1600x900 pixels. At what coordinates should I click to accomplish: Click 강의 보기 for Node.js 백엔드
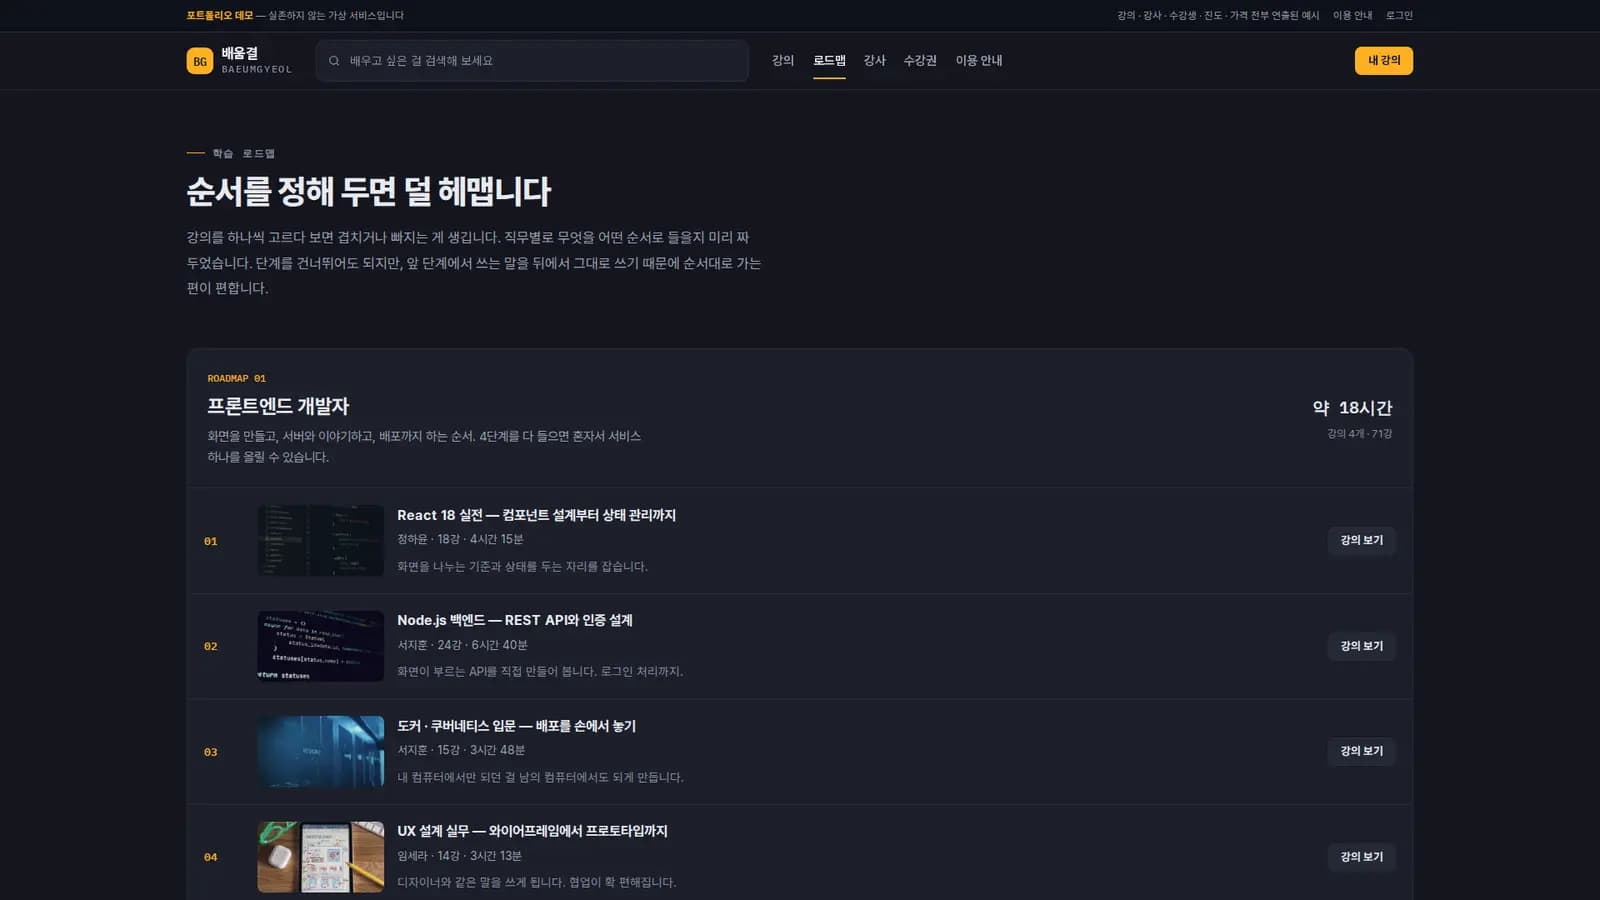1362,646
